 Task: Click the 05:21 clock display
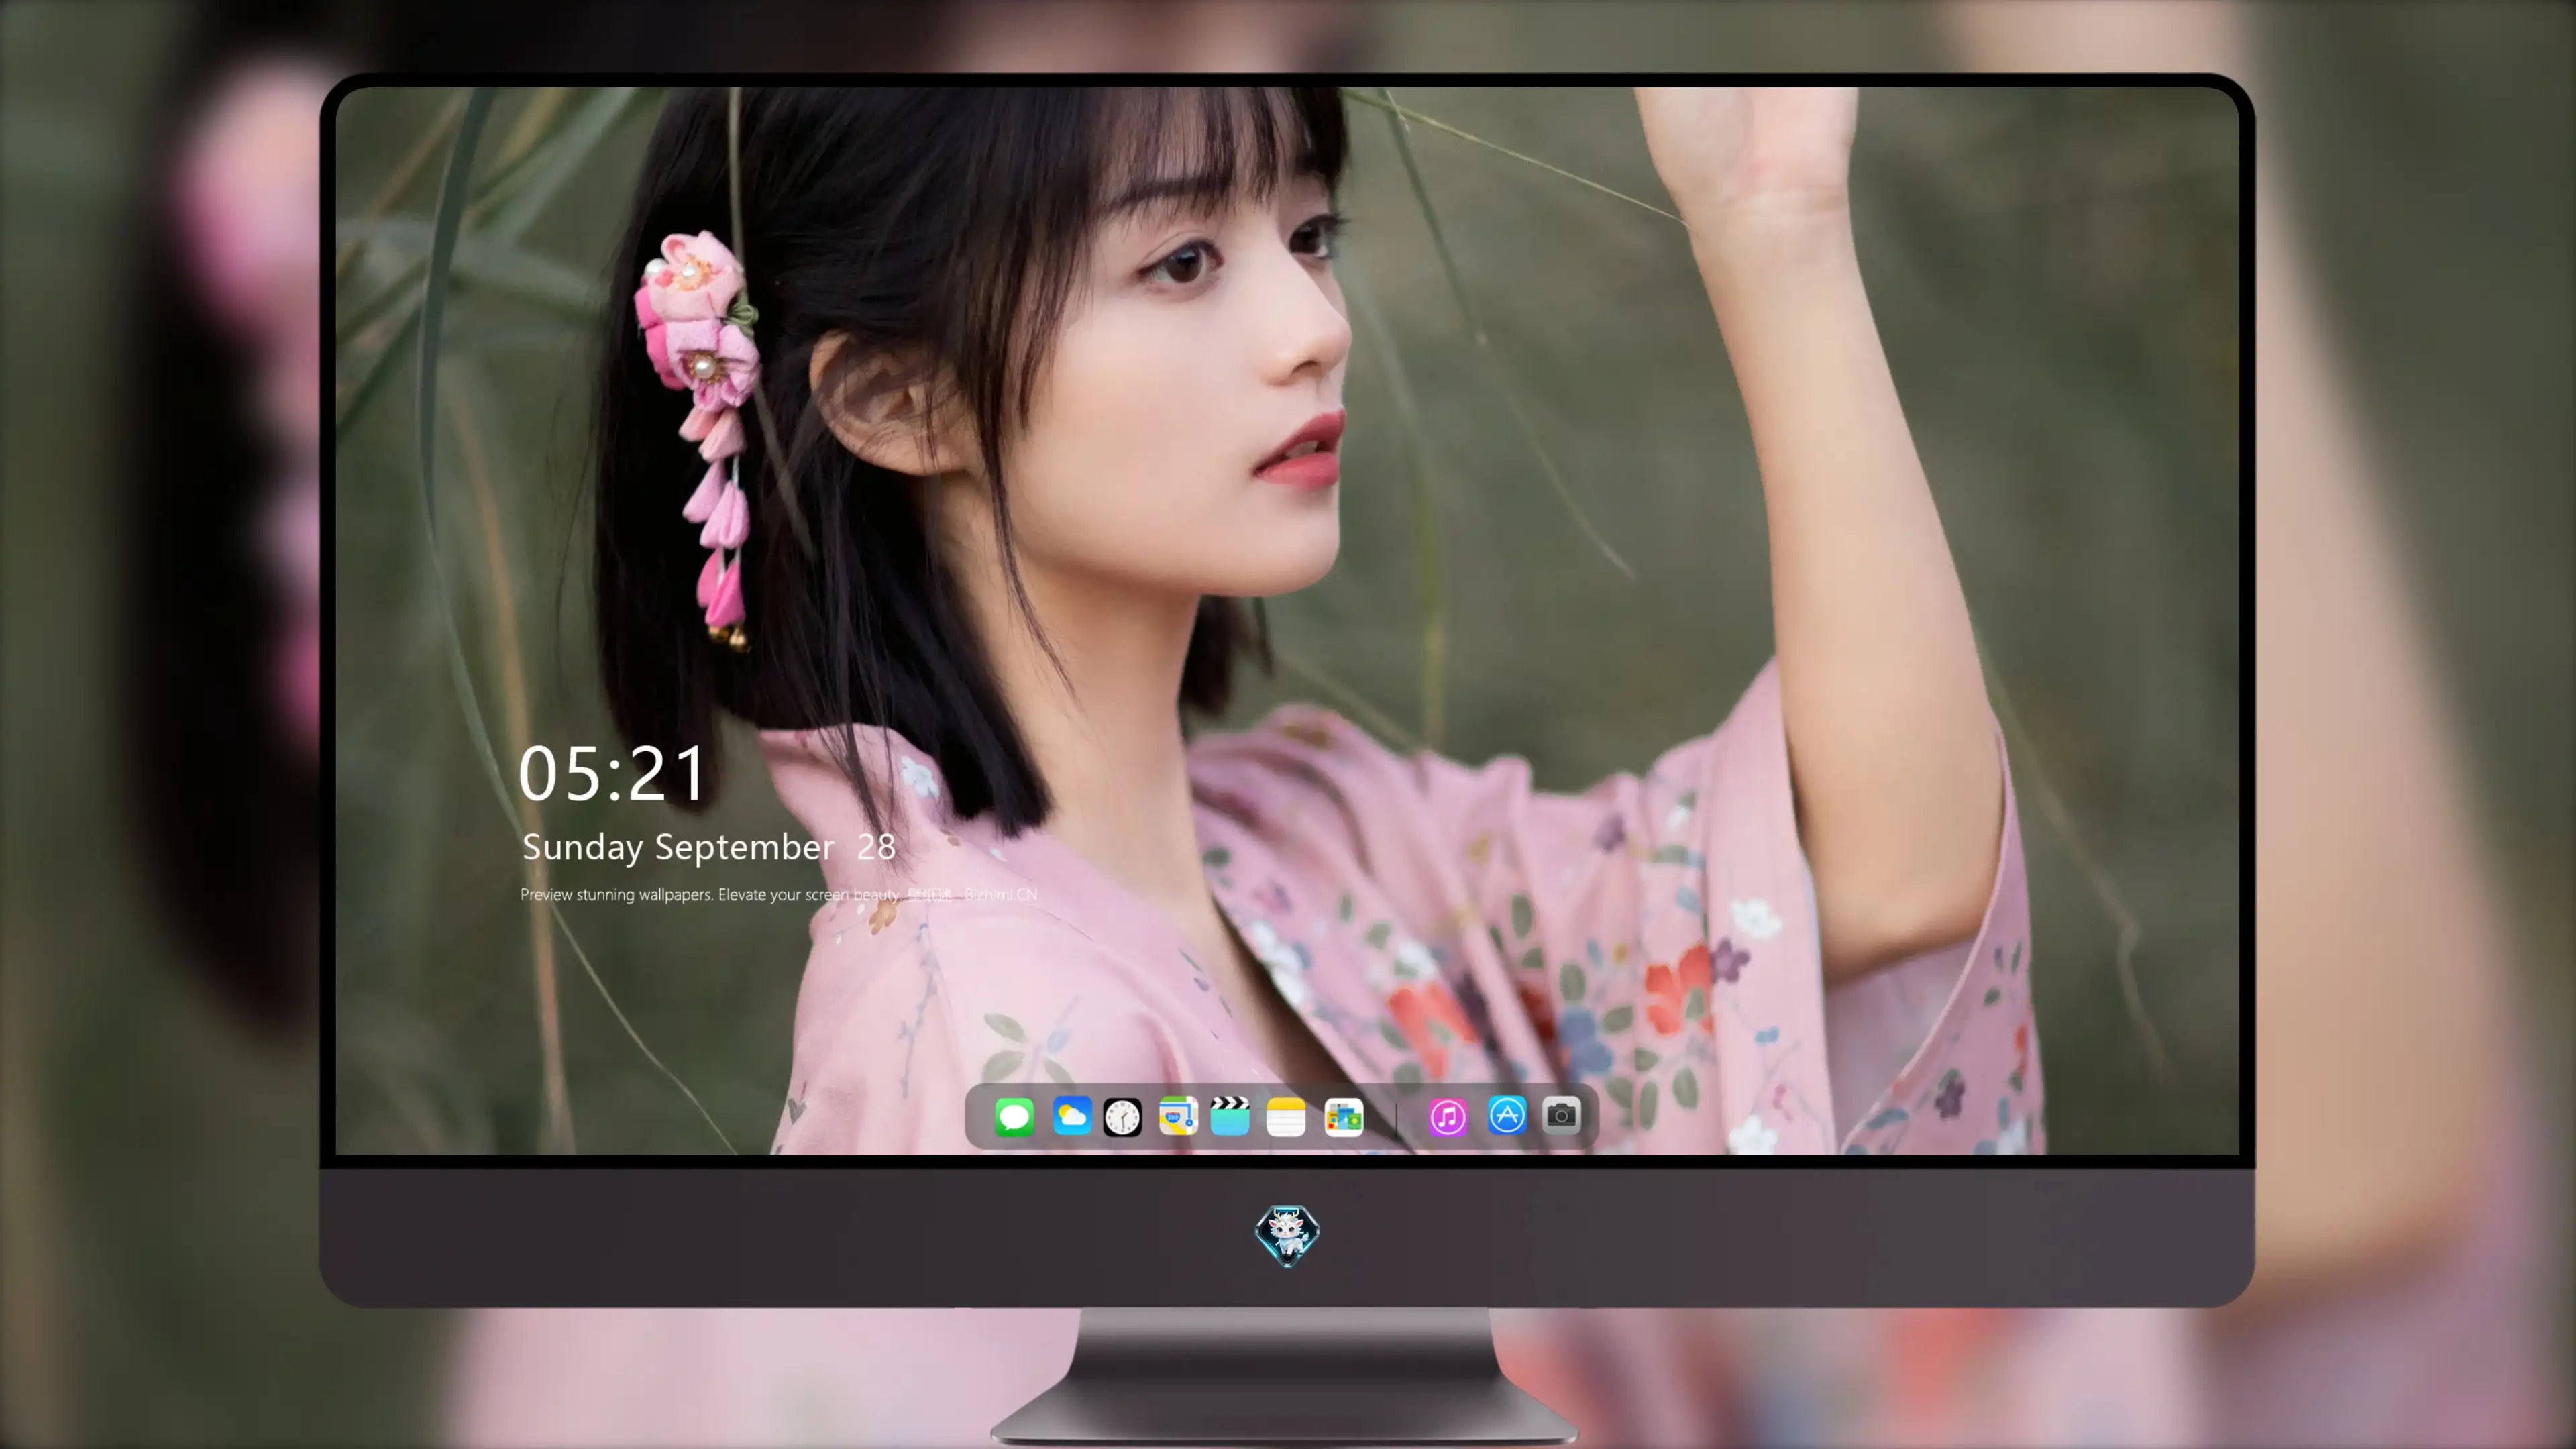coord(612,773)
